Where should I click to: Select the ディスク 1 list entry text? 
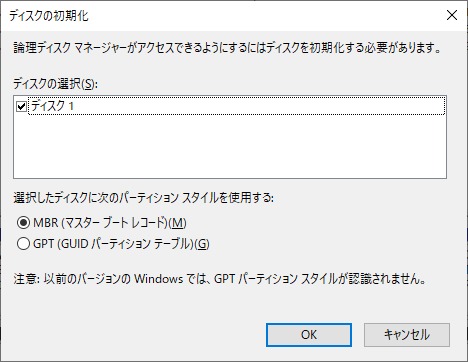click(x=52, y=106)
